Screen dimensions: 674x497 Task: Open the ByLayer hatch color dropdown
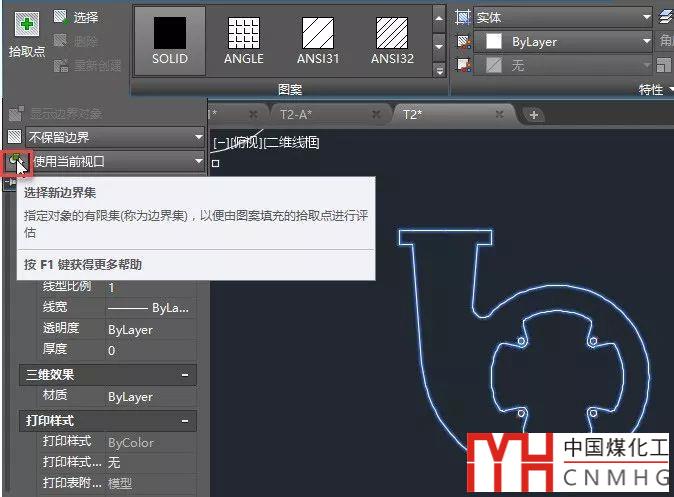click(x=645, y=42)
